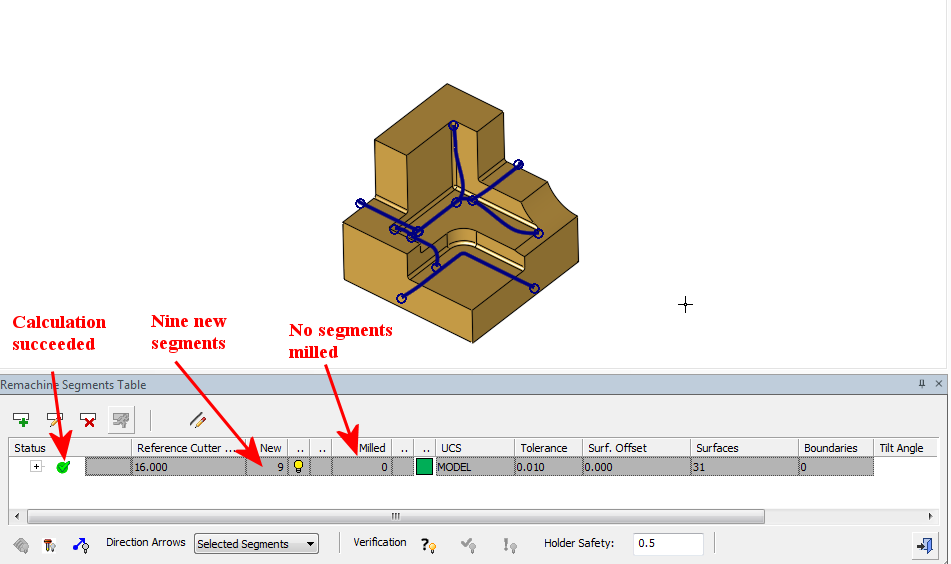This screenshot has width=951, height=564.
Task: Pin the Remachine Segments Table panel
Action: pyautogui.click(x=922, y=384)
